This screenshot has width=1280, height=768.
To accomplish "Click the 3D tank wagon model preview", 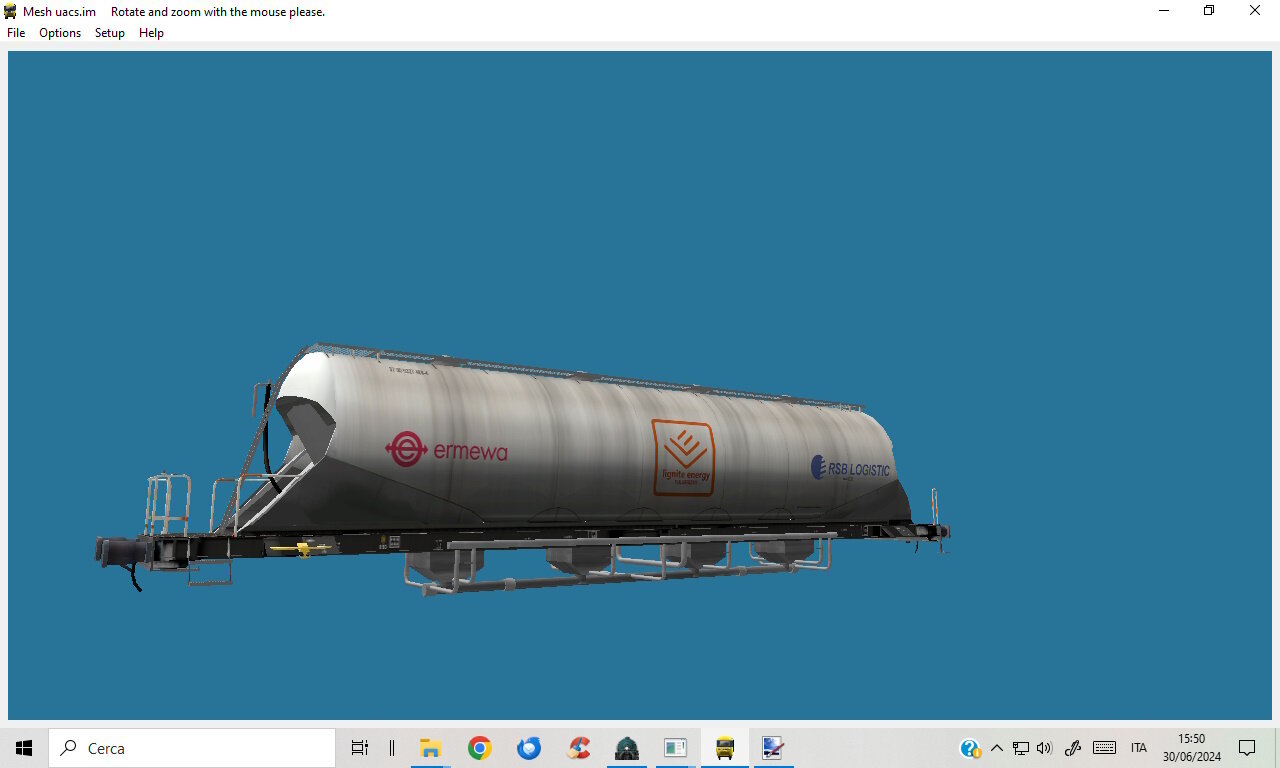I will 523,470.
